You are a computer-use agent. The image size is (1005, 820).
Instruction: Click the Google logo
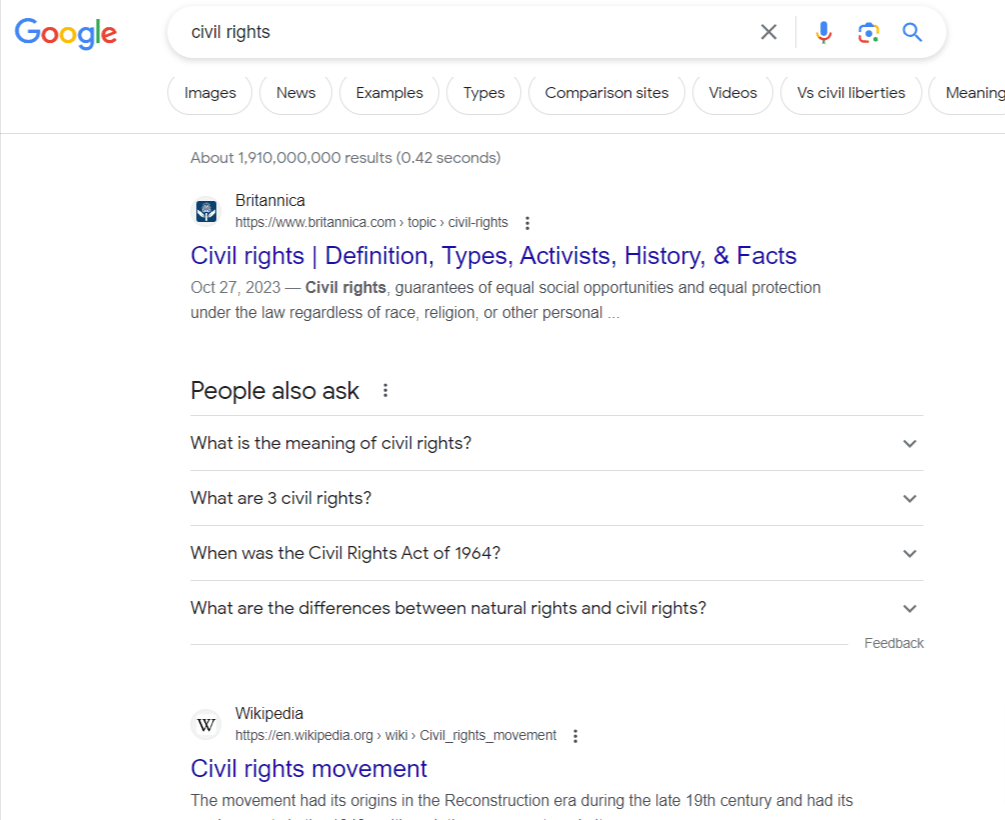coord(66,32)
